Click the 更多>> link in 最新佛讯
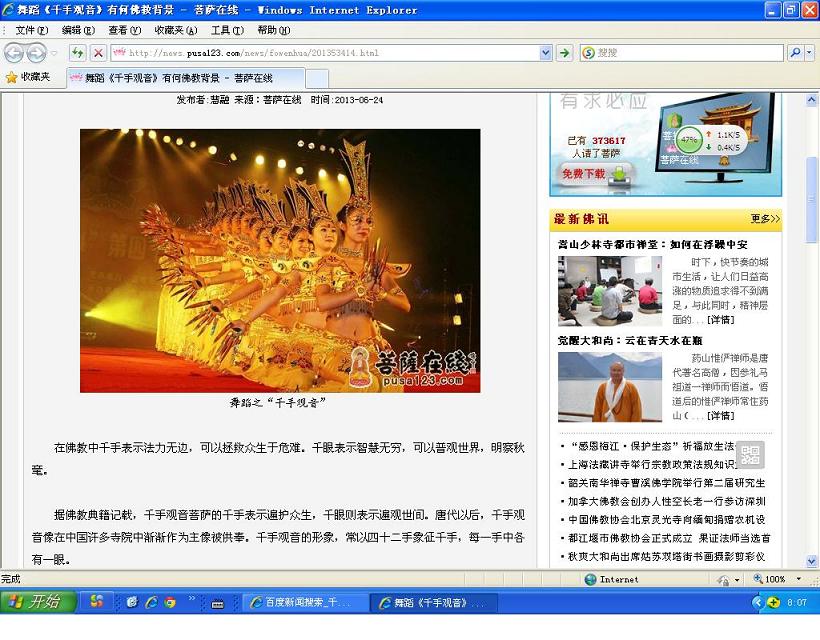 (x=765, y=219)
